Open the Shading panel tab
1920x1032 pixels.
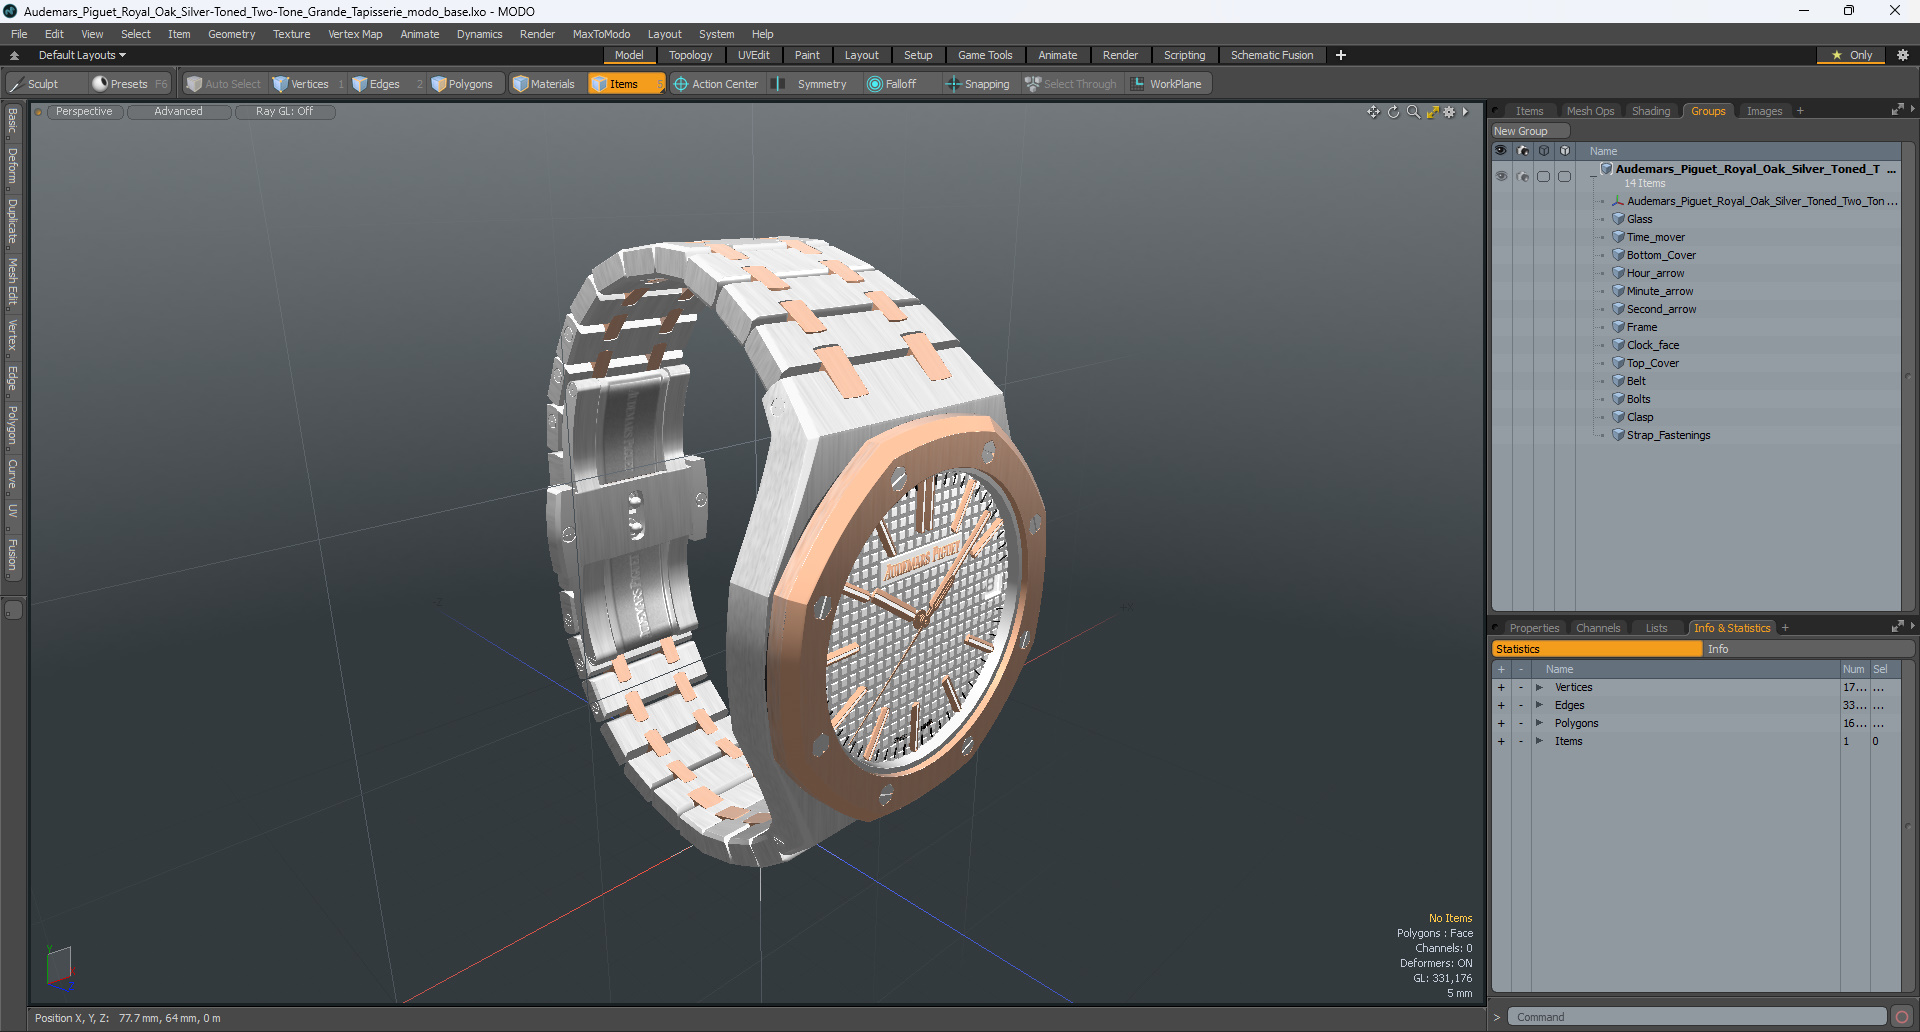[x=1651, y=111]
